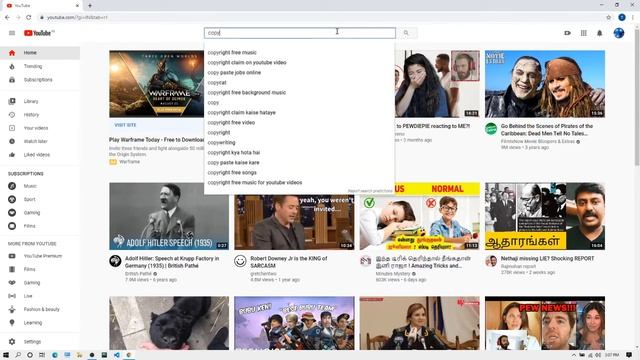Open Liked videos in the sidebar
The image size is (640, 360).
[x=40, y=155]
